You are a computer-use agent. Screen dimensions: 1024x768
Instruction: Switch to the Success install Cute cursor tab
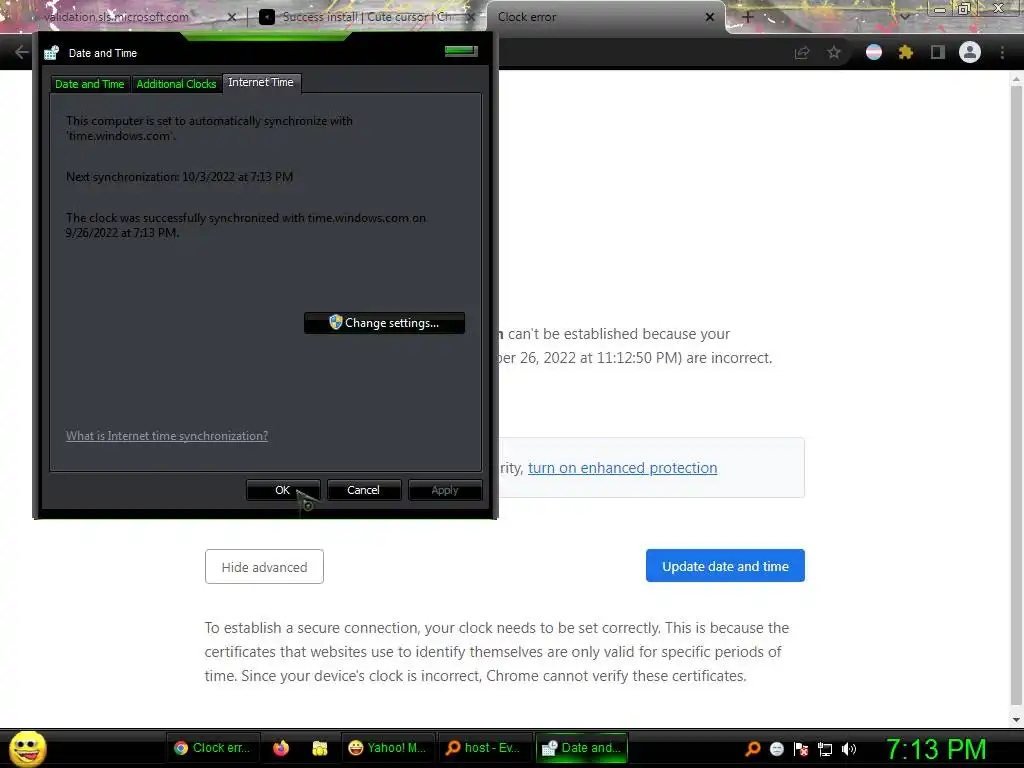(366, 17)
